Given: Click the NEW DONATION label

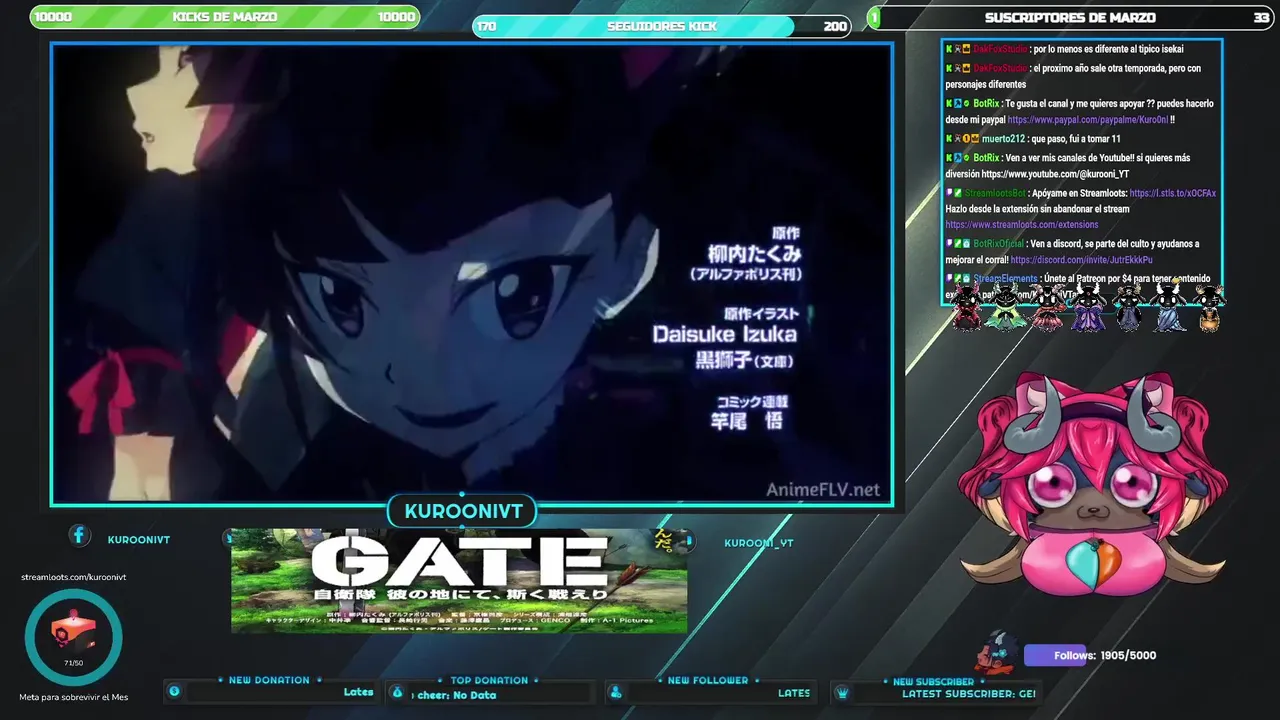Looking at the screenshot, I should (269, 680).
